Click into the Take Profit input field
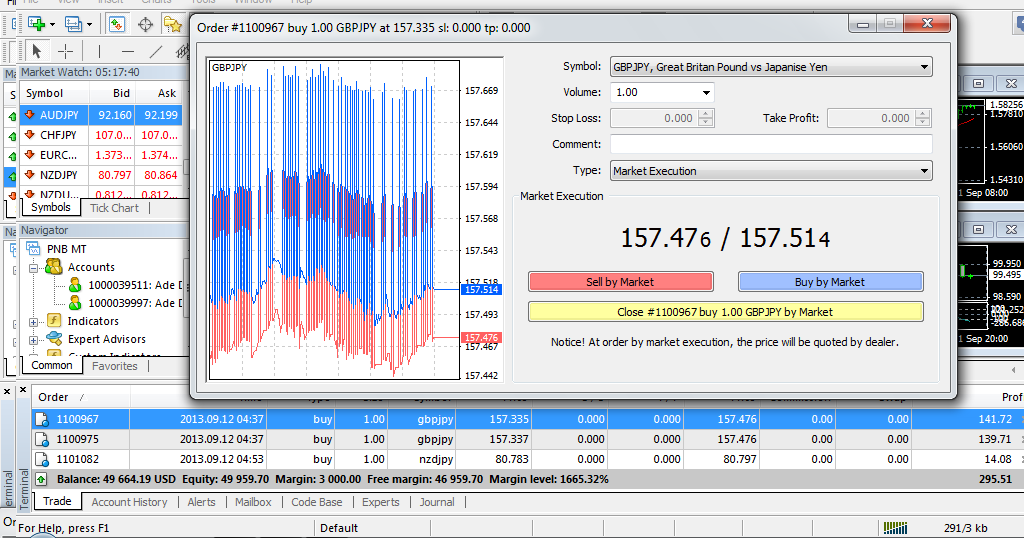The height and width of the screenshot is (538, 1024). [871, 118]
